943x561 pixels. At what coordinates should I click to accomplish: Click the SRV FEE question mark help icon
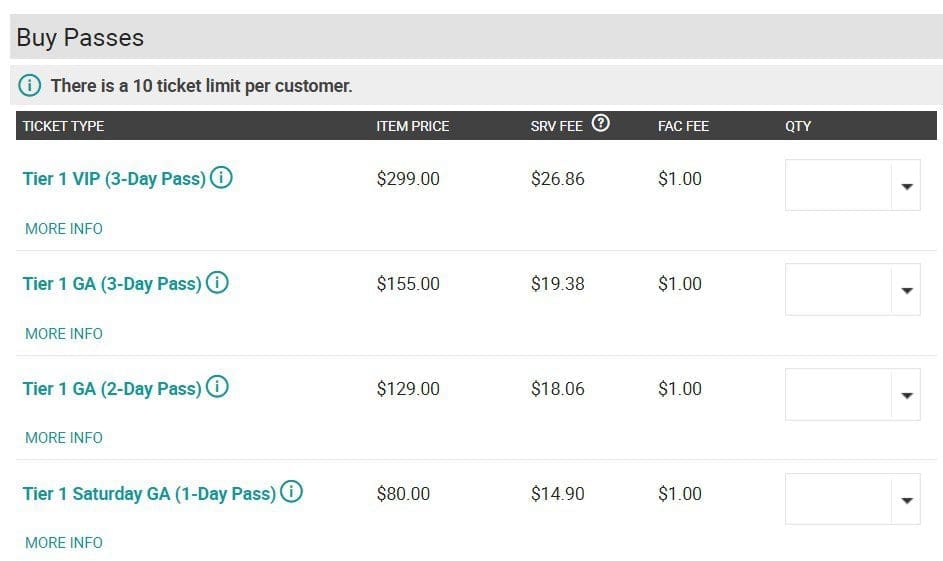coord(600,123)
